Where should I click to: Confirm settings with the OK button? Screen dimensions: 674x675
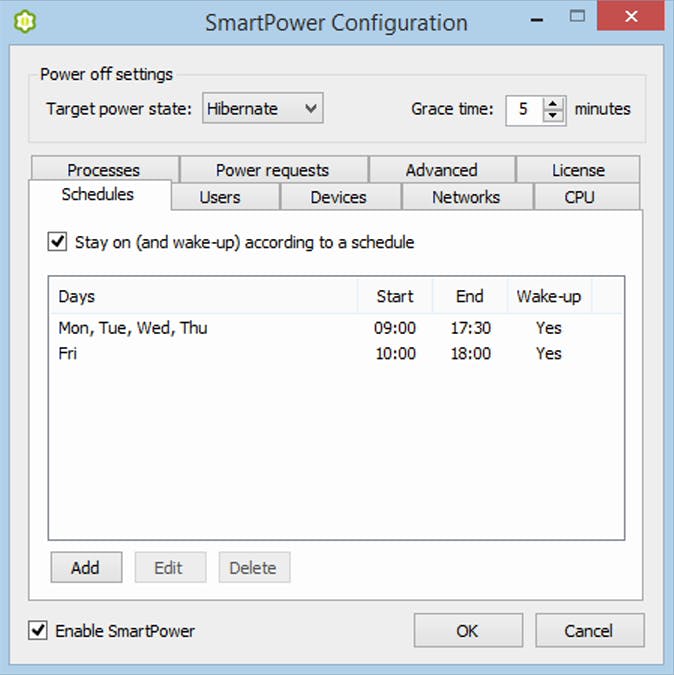click(468, 631)
